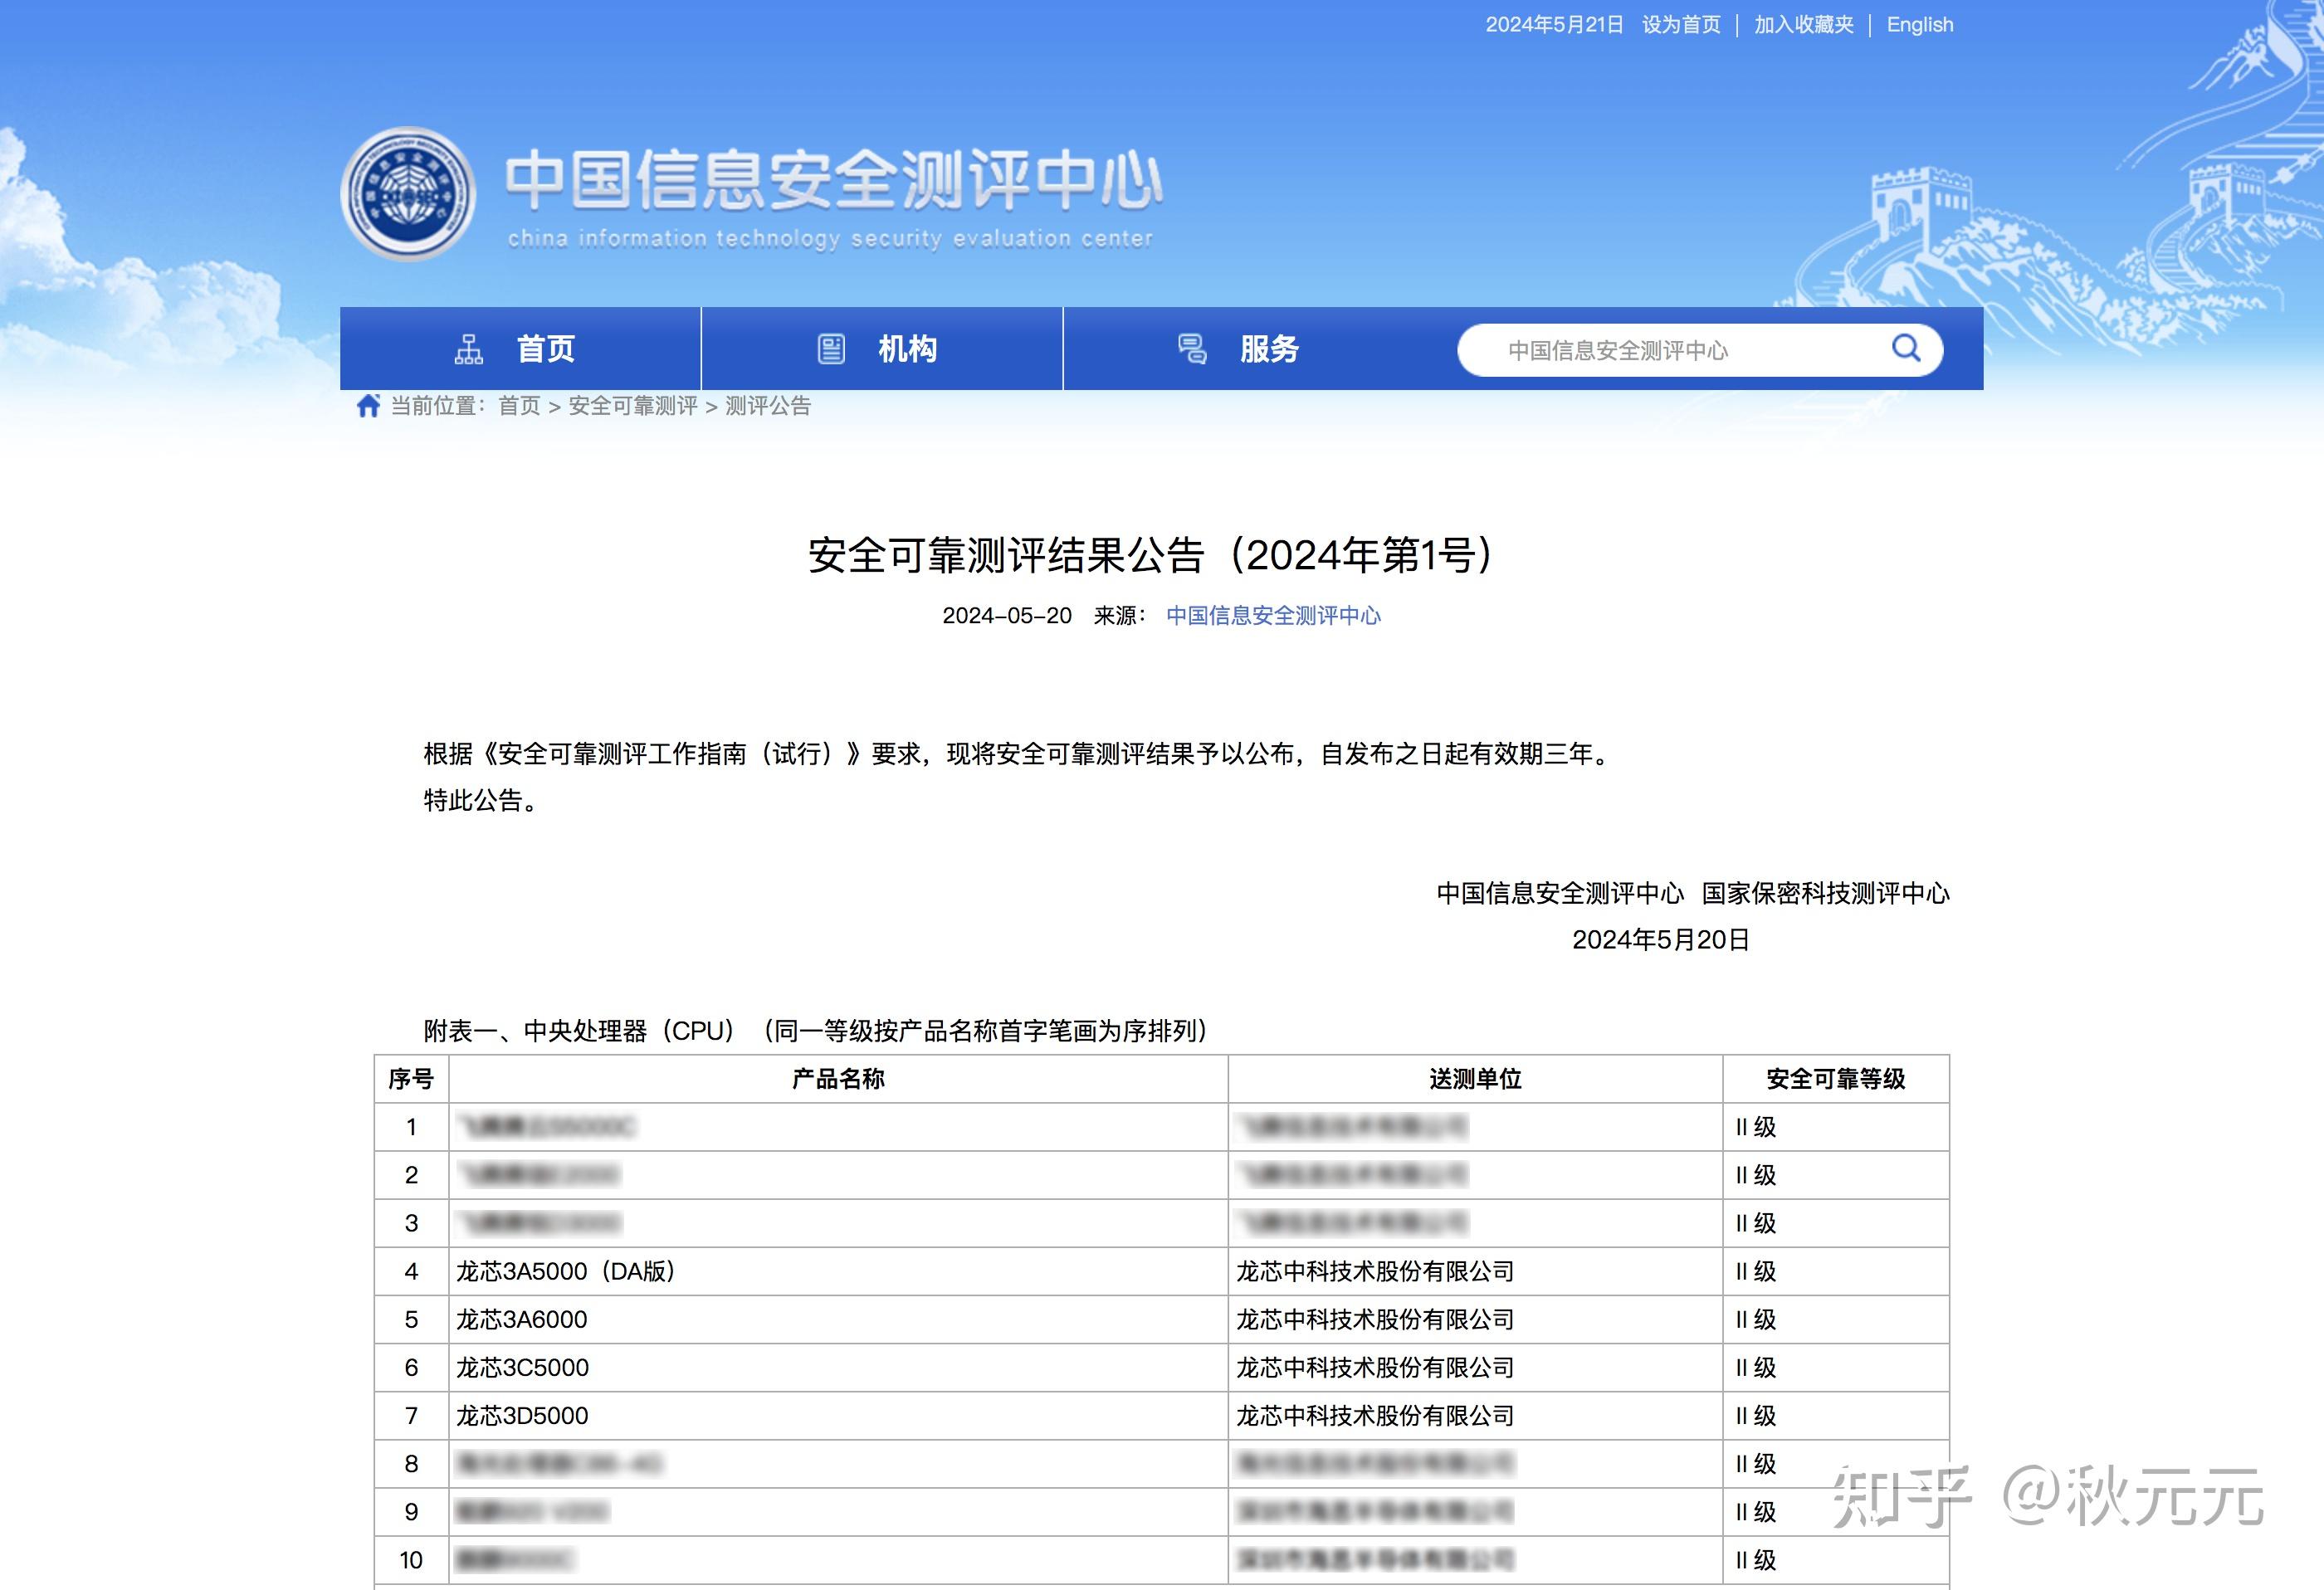
Task: Click the 产品名称 column header
Action: pos(838,1079)
